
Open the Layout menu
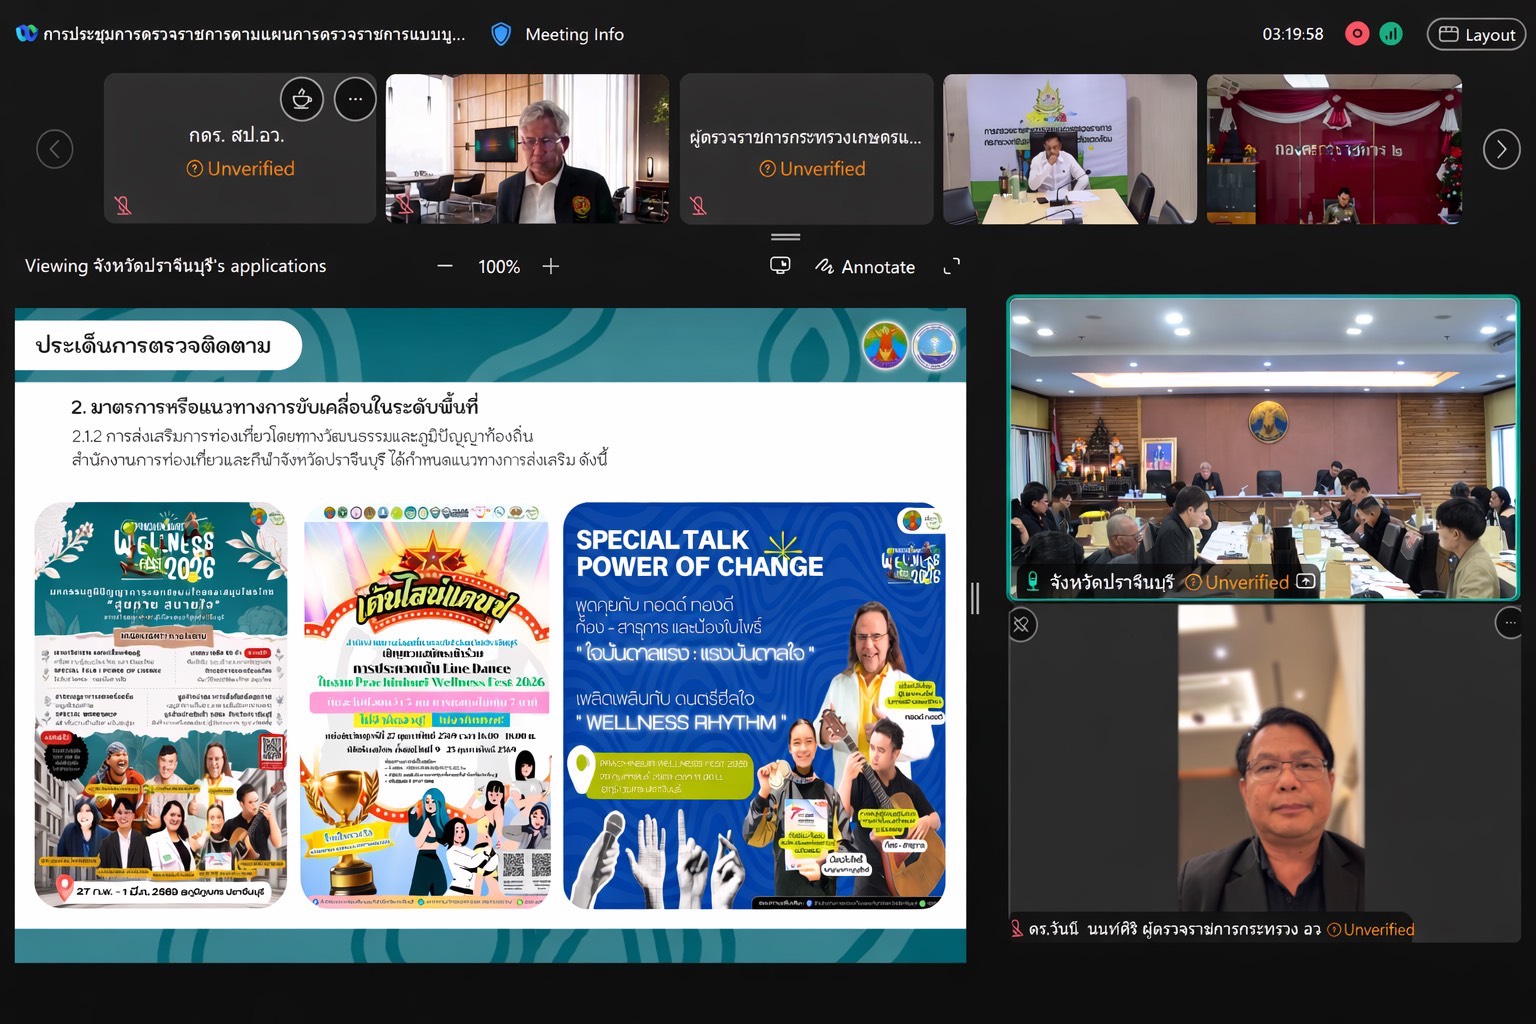[1477, 34]
